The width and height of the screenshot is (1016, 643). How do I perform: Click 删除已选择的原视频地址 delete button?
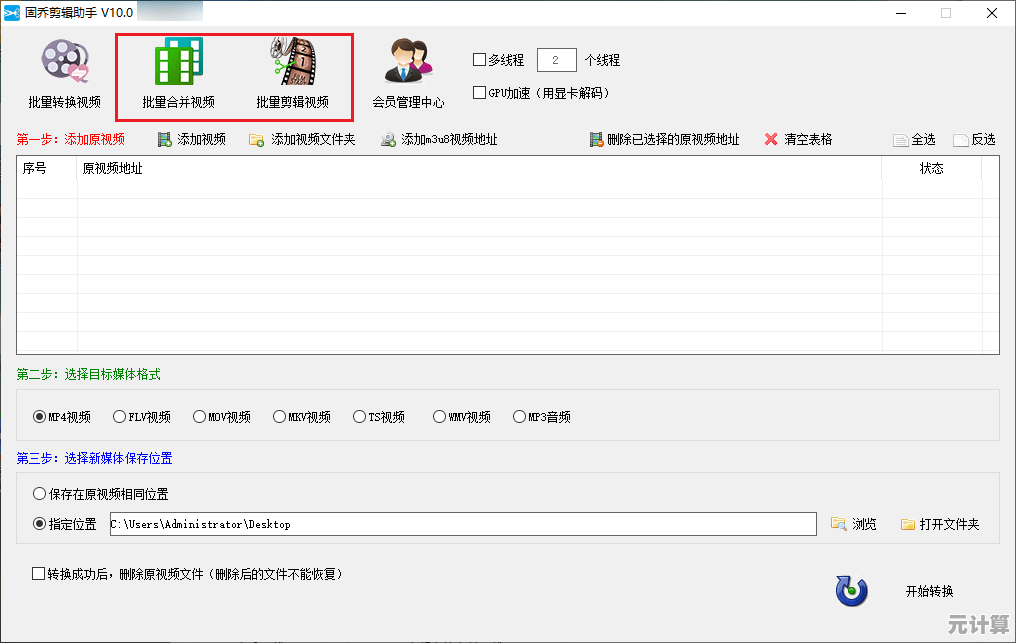pos(664,140)
